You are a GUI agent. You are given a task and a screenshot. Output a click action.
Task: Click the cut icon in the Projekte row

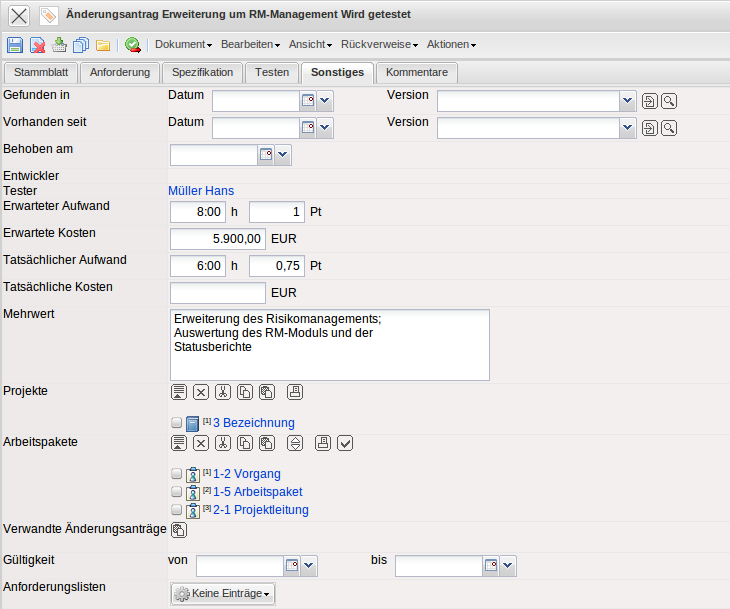223,391
